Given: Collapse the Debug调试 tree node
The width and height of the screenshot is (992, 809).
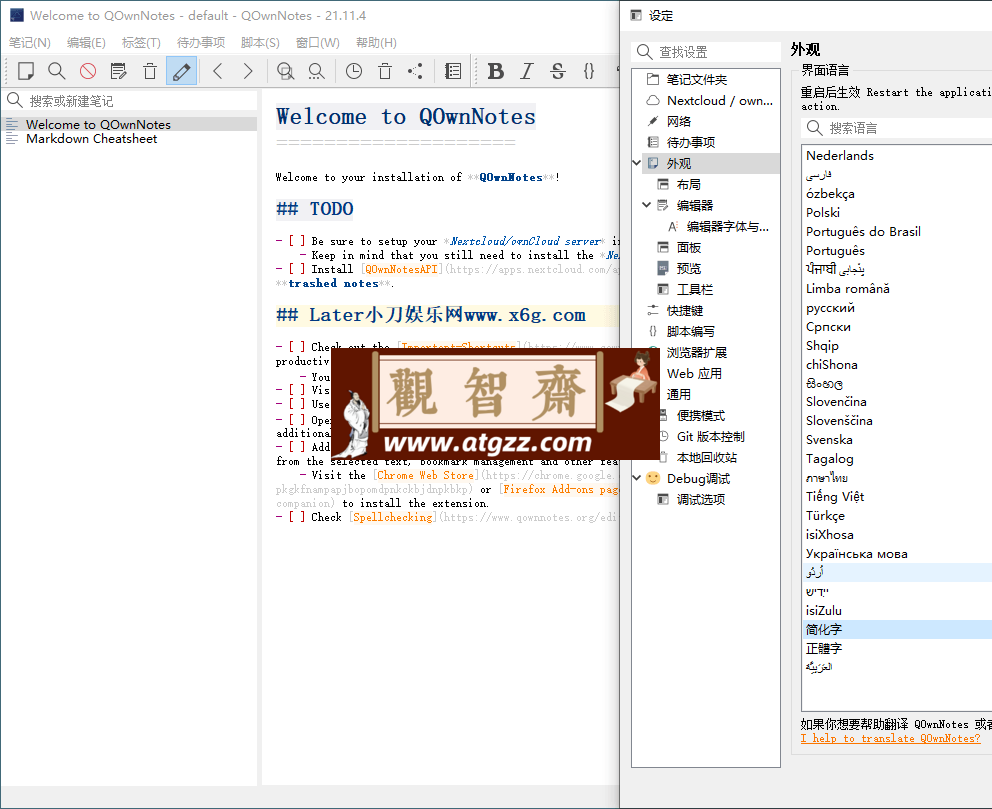Looking at the screenshot, I should tap(636, 478).
